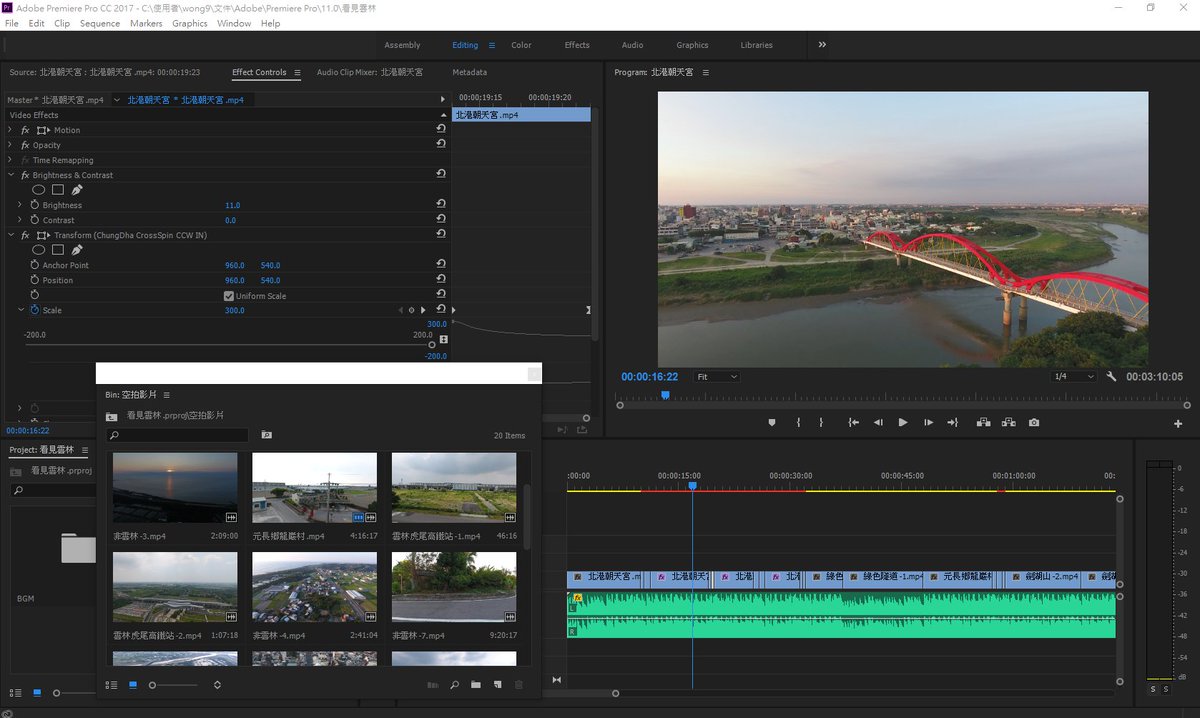
Task: Toggle the Position animation stopwatch
Action: (34, 280)
